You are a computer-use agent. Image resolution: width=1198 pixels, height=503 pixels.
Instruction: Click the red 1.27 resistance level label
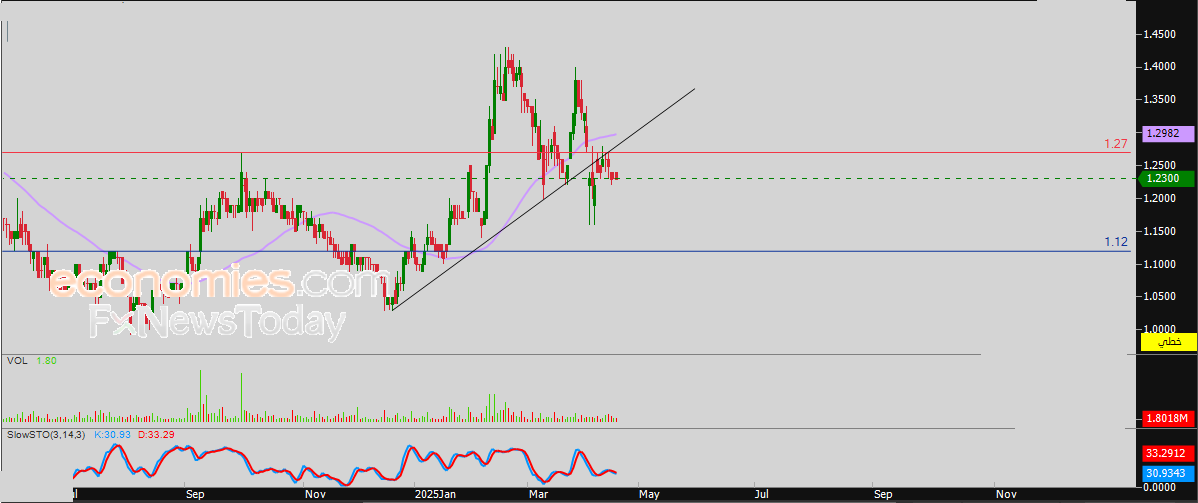(x=1116, y=143)
